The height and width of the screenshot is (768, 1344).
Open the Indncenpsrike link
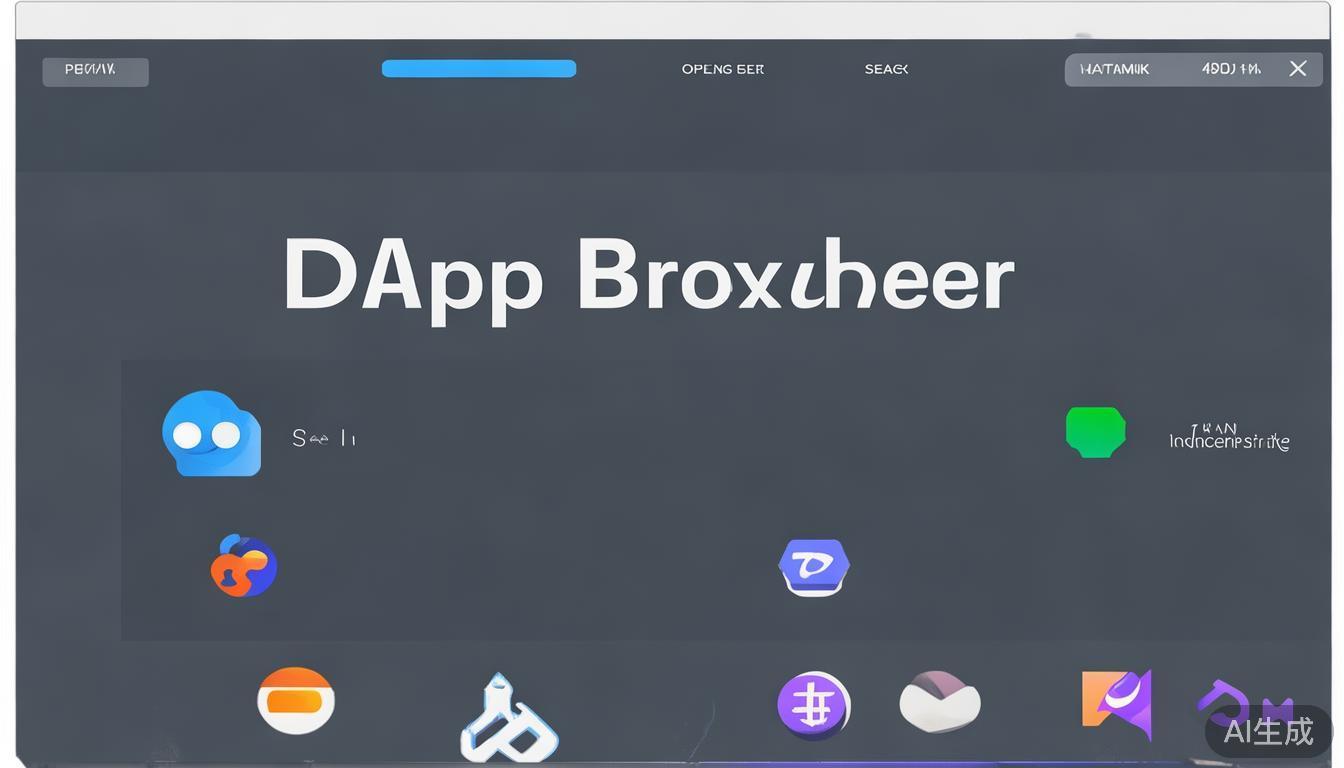[x=1229, y=440]
